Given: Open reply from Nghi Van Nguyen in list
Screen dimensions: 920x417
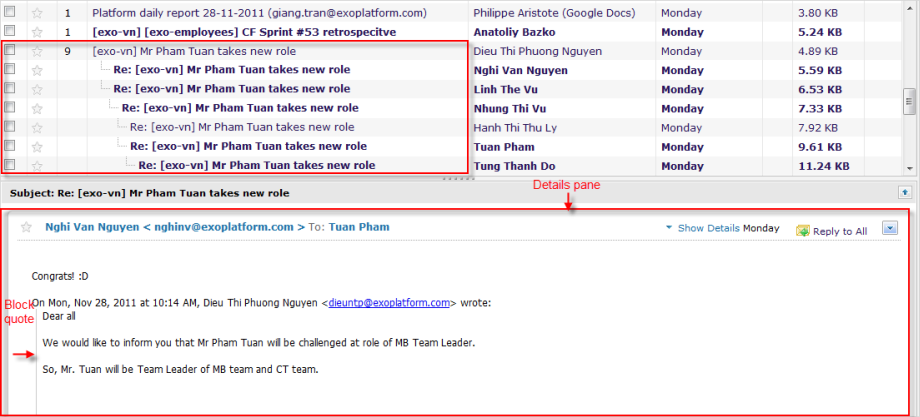Looking at the screenshot, I should (x=232, y=70).
